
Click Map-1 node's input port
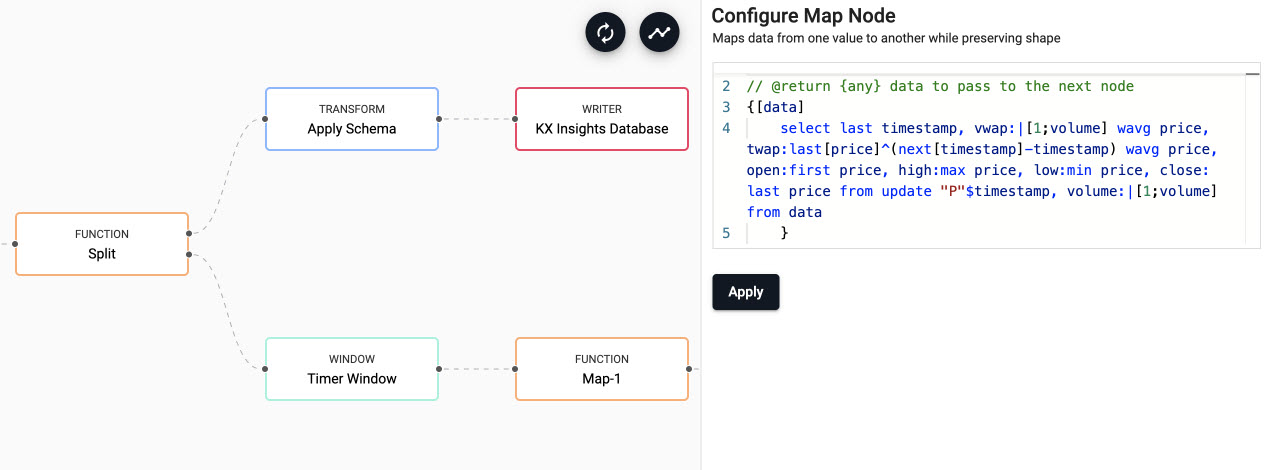coord(515,369)
